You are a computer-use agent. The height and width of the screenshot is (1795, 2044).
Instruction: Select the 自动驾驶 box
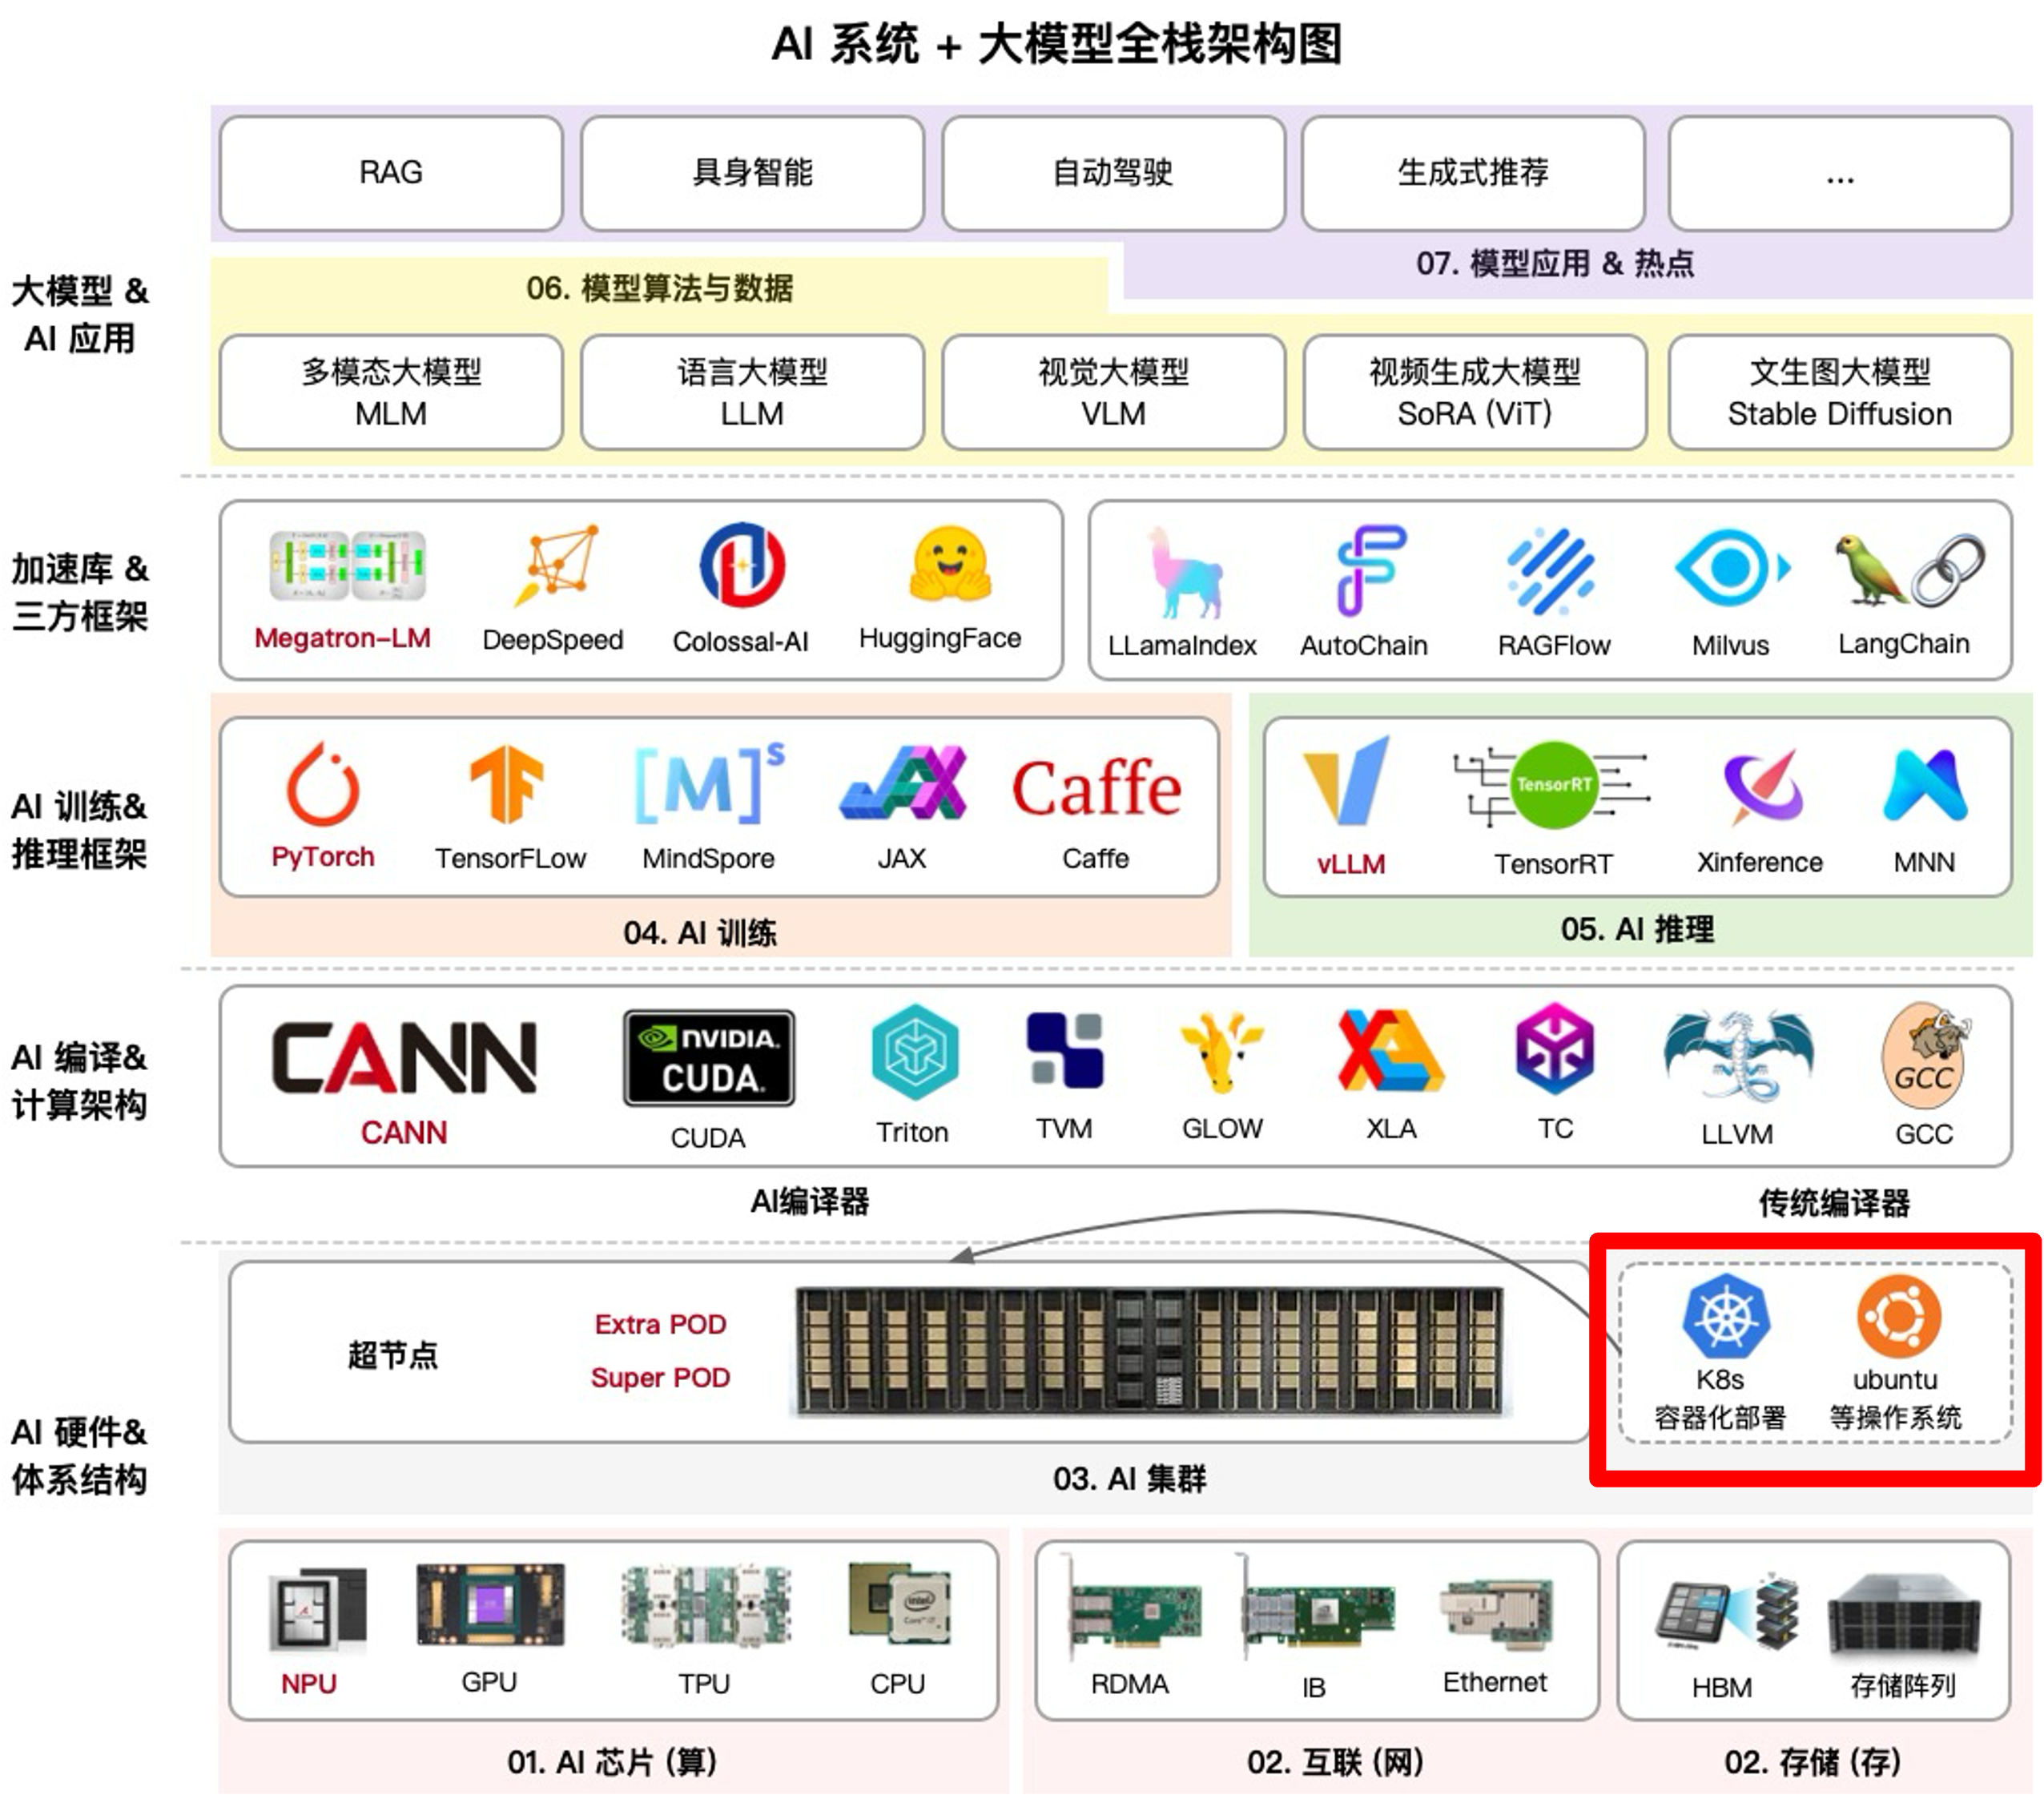1112,173
